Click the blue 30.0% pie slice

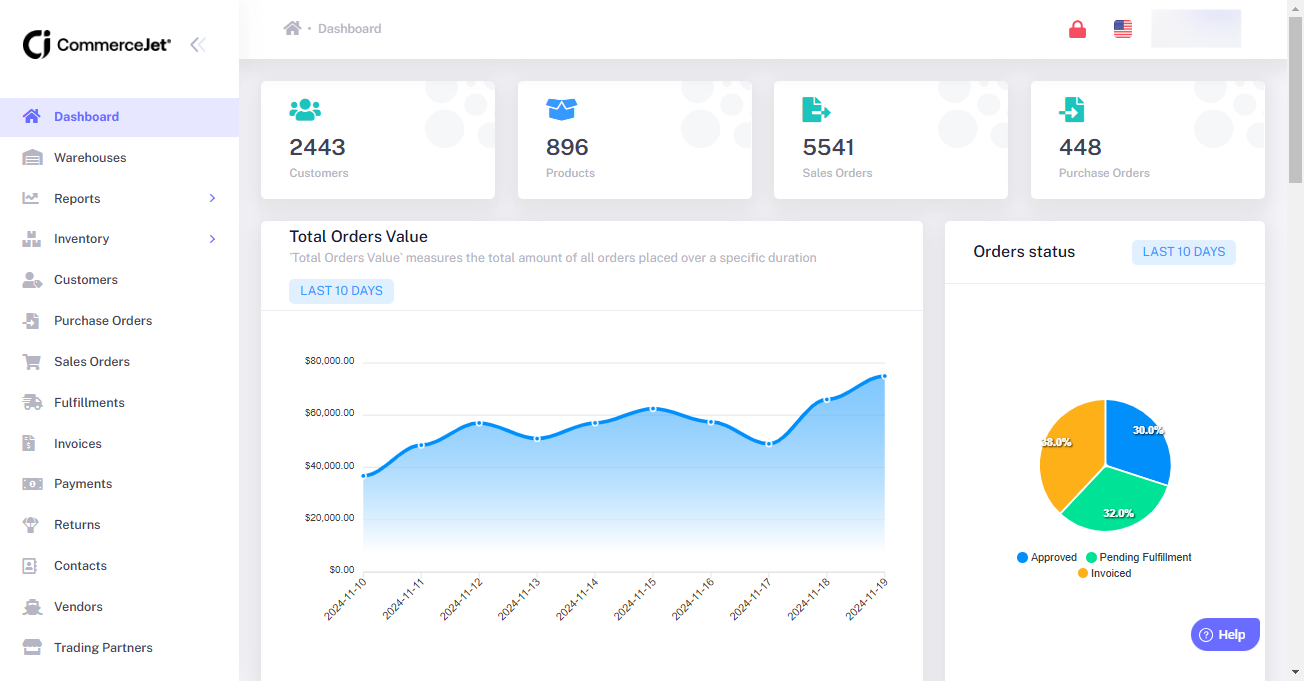point(1138,442)
